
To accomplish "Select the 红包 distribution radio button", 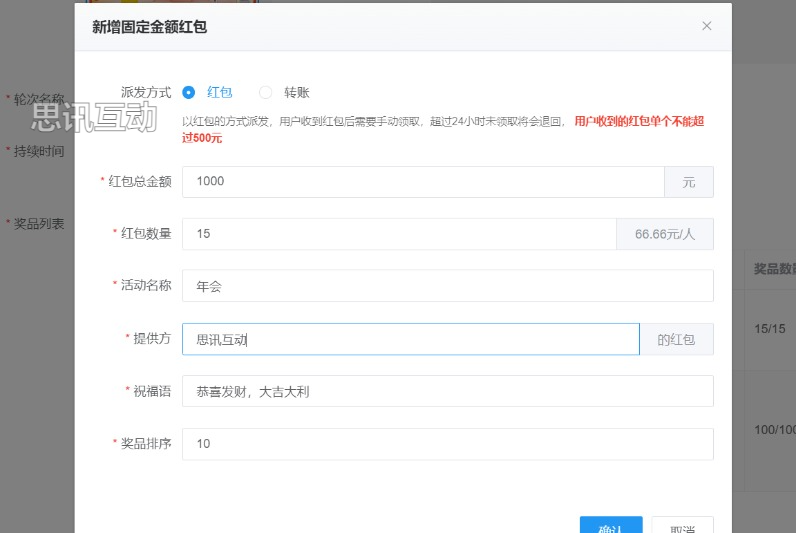I will click(x=189, y=92).
